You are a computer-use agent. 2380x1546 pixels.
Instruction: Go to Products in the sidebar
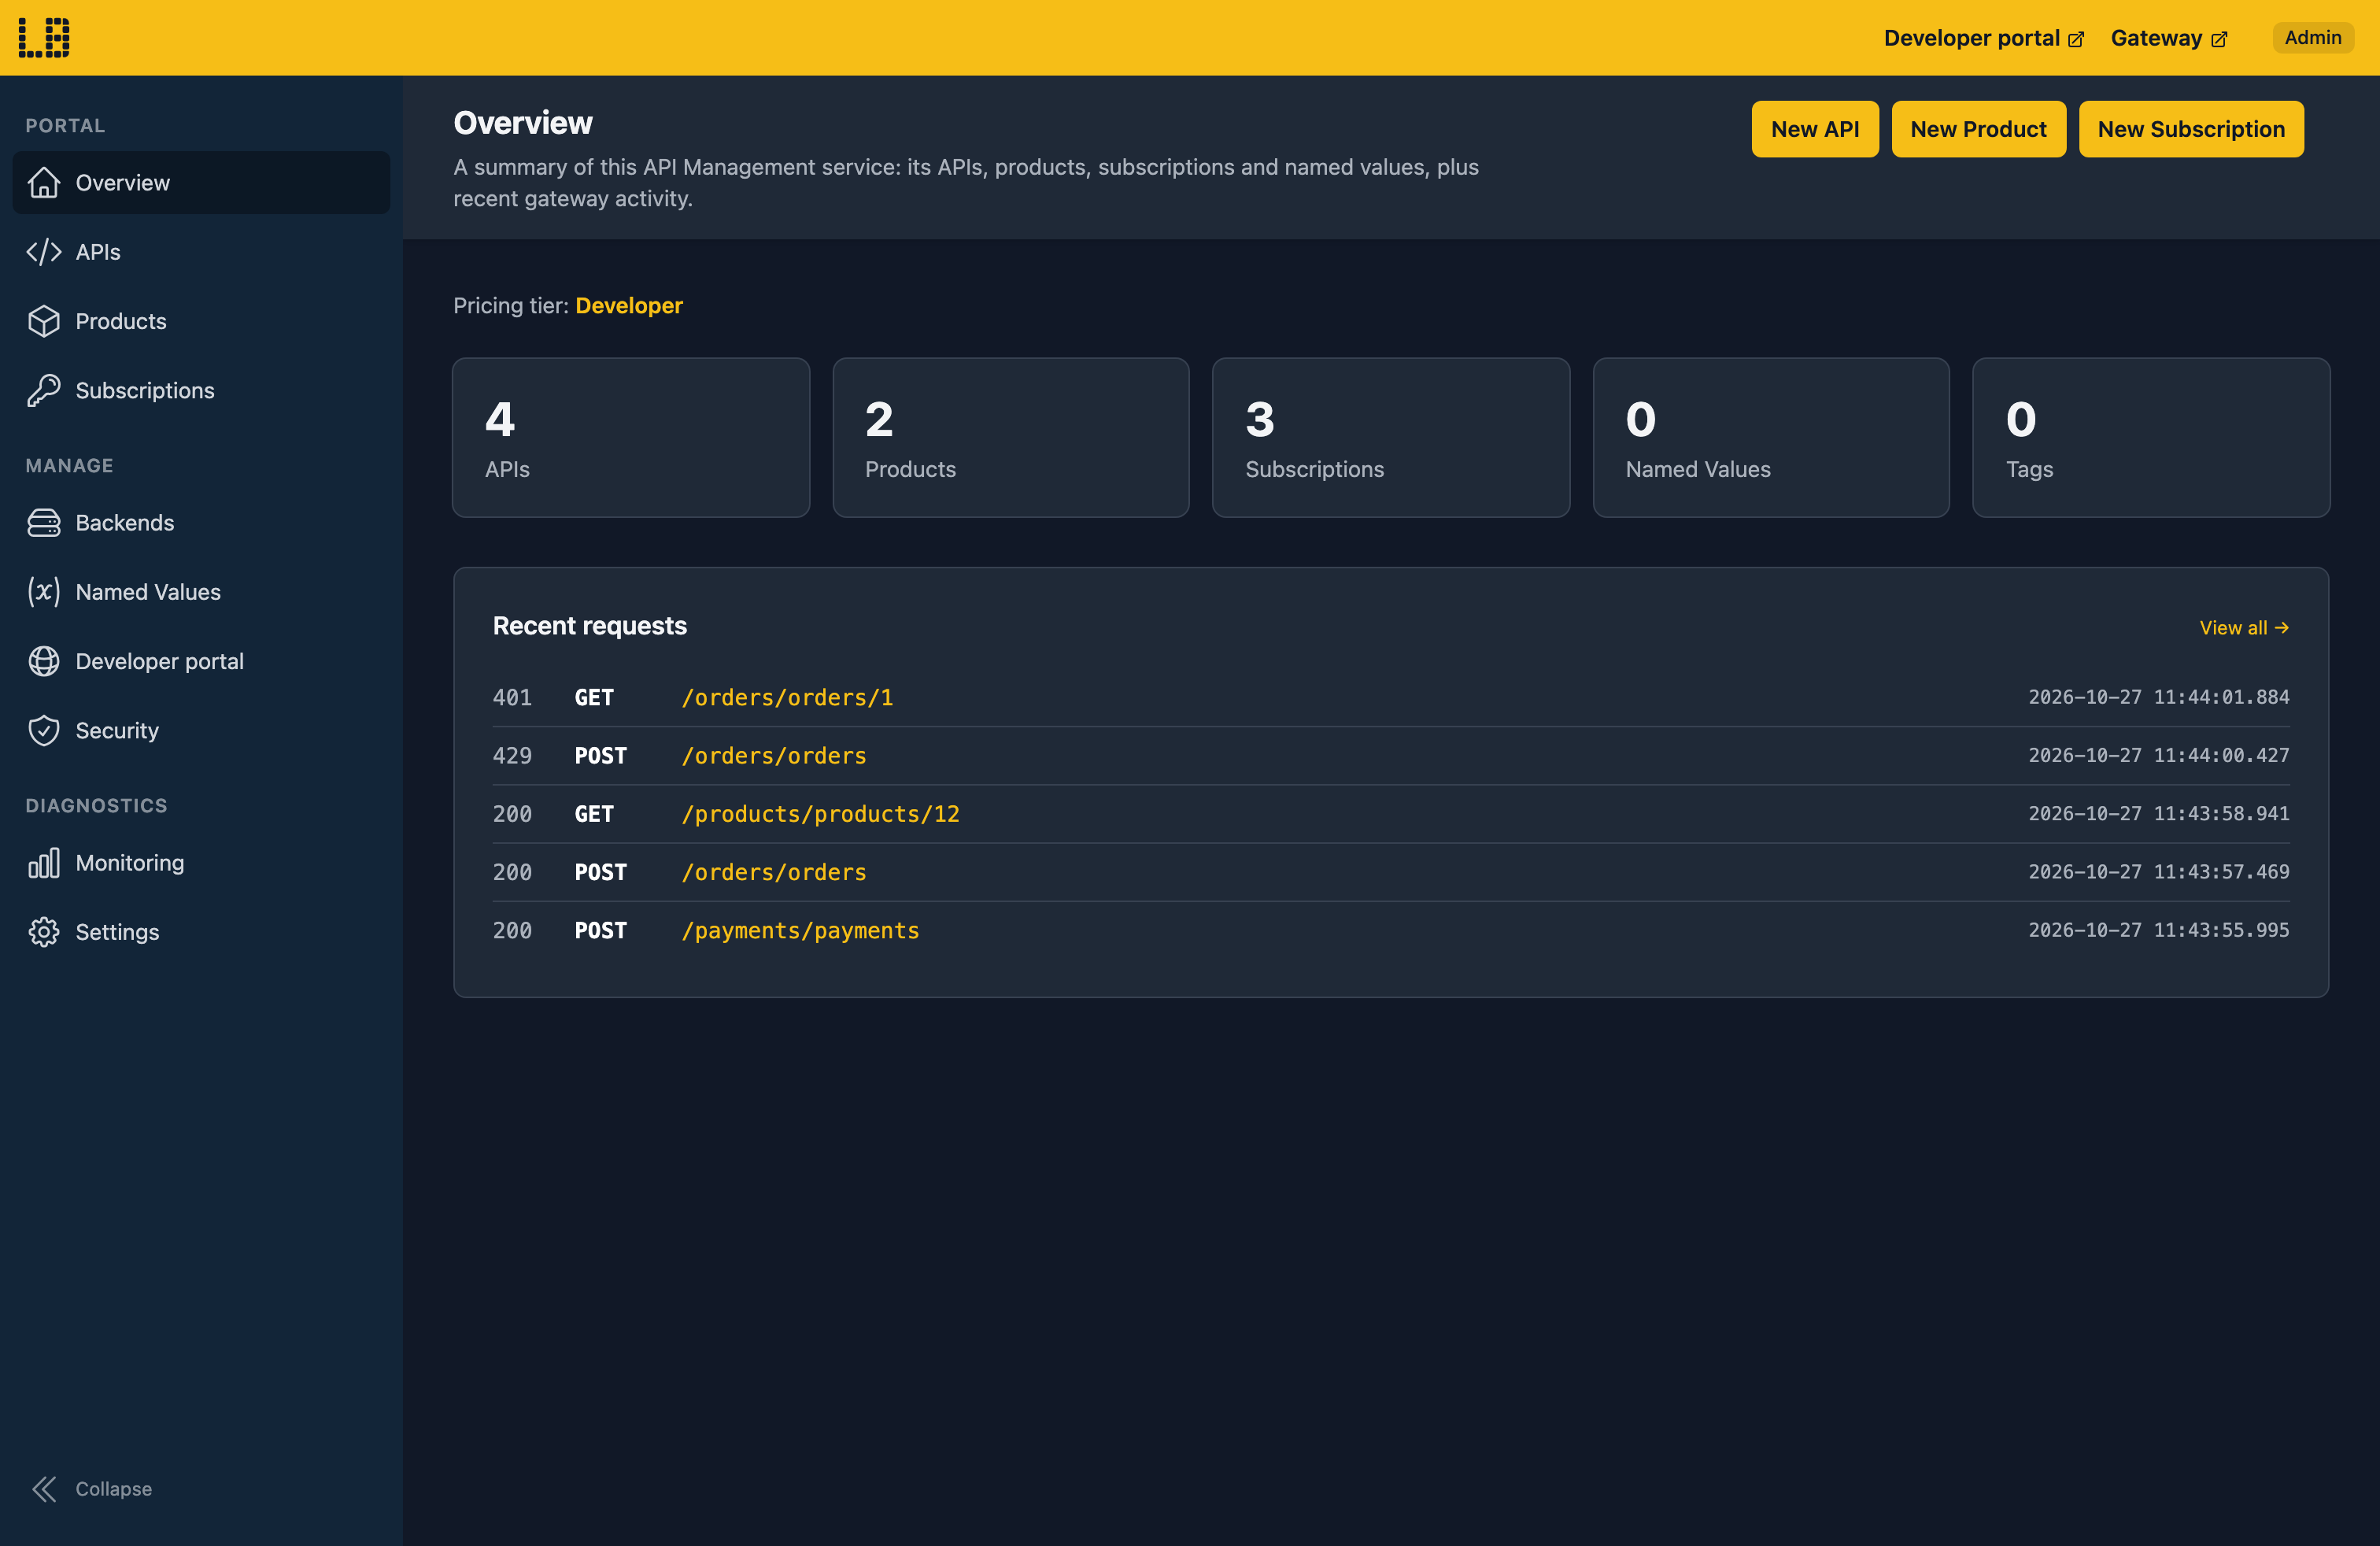tap(201, 321)
